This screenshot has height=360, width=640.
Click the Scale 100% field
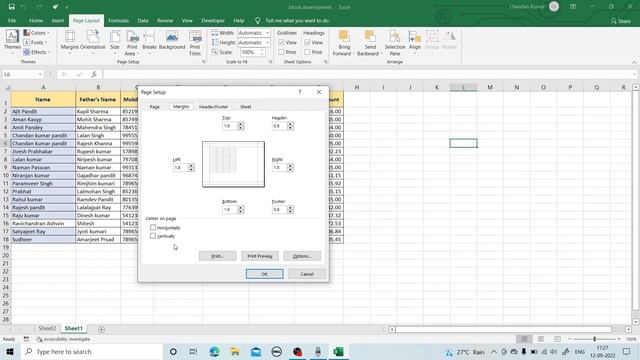(x=250, y=52)
